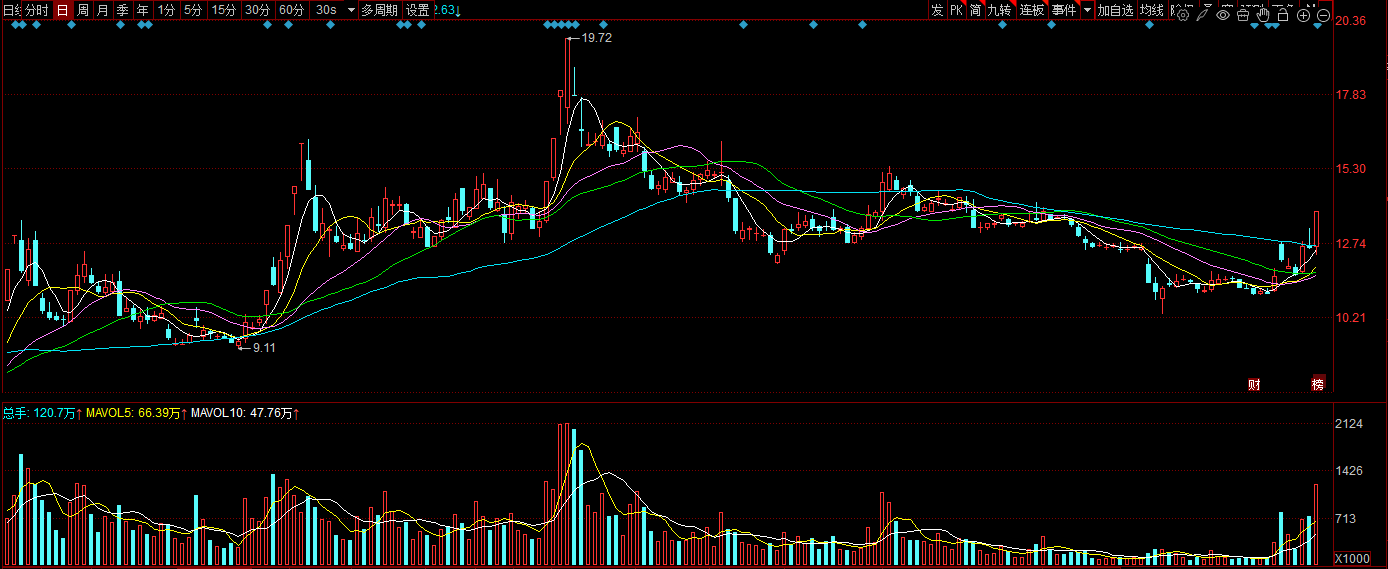The image size is (1388, 569).
Task: Click the diamond marker below 均线 button
Action: click(1149, 25)
